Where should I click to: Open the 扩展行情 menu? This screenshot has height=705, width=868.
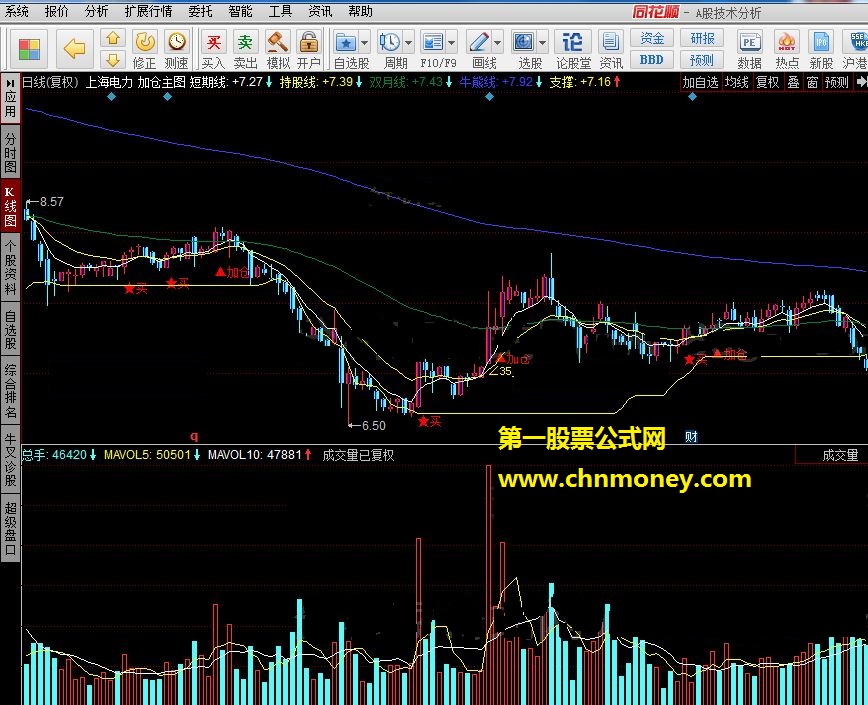coord(148,11)
